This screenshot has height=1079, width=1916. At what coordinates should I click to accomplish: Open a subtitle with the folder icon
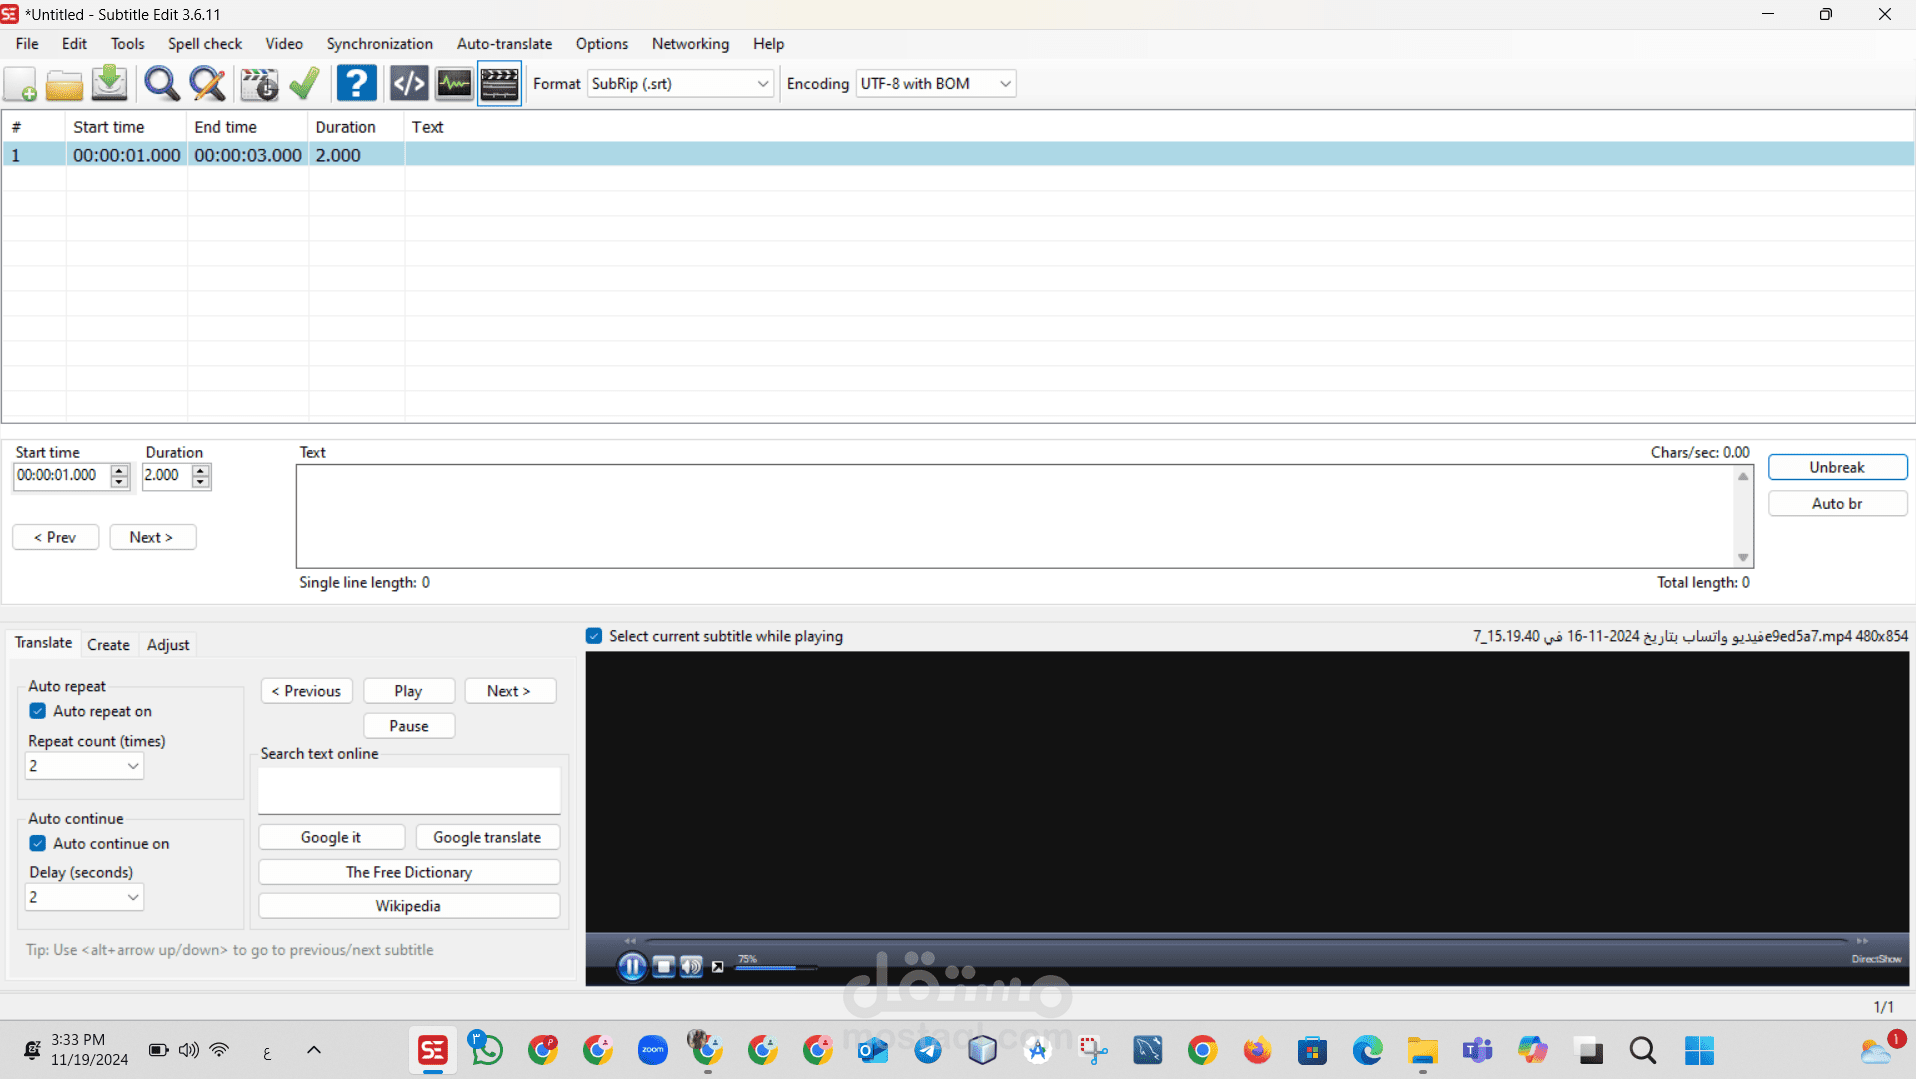(x=64, y=84)
